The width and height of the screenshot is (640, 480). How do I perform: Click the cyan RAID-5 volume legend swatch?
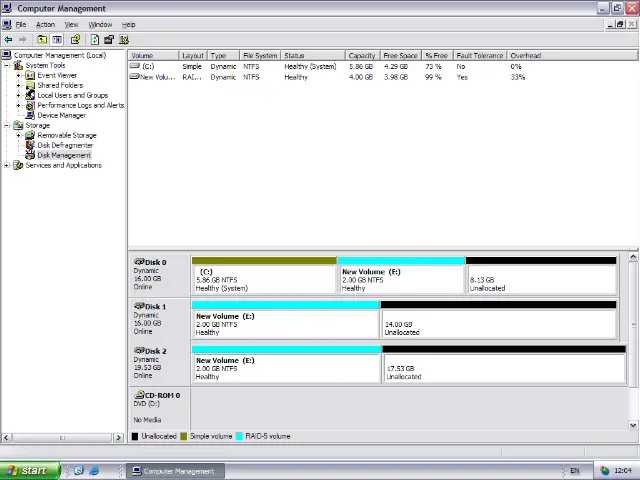click(239, 436)
